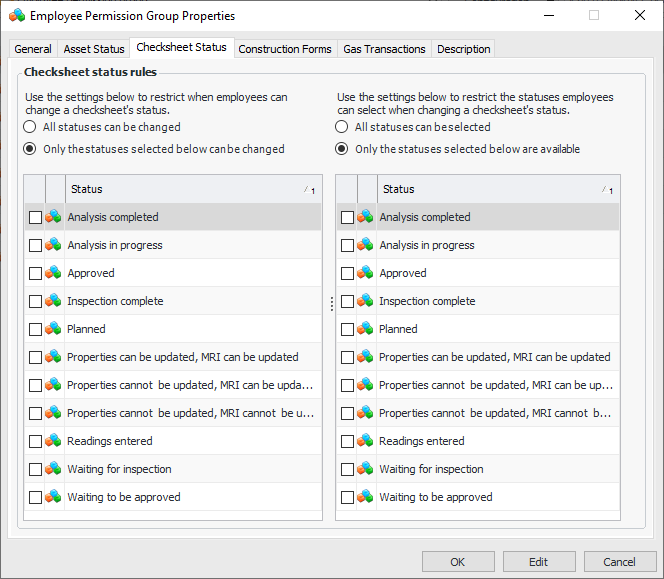This screenshot has width=664, height=579.
Task: Click the Edit button
Action: pyautogui.click(x=539, y=562)
